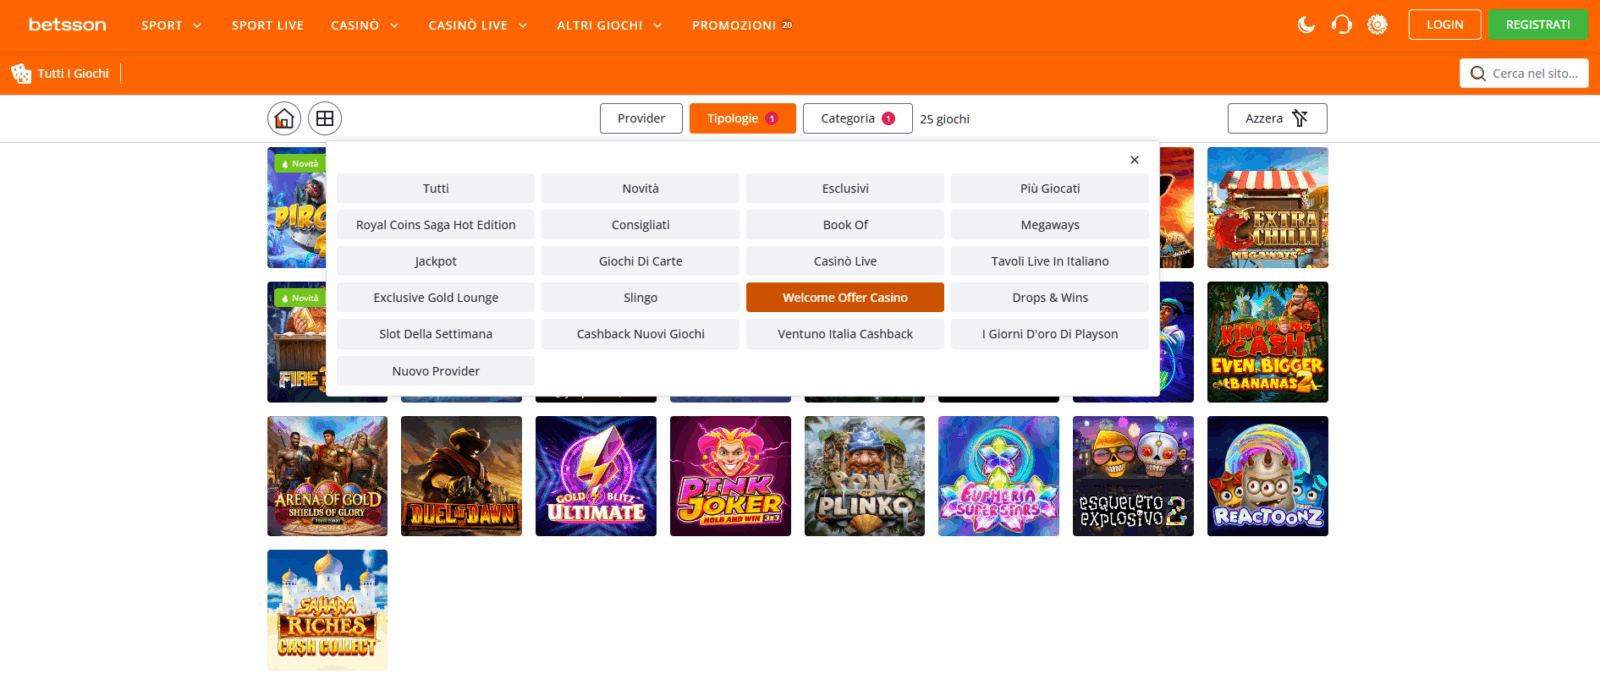Close the Tipologie filter panel
This screenshot has width=1600, height=674.
(x=1134, y=160)
